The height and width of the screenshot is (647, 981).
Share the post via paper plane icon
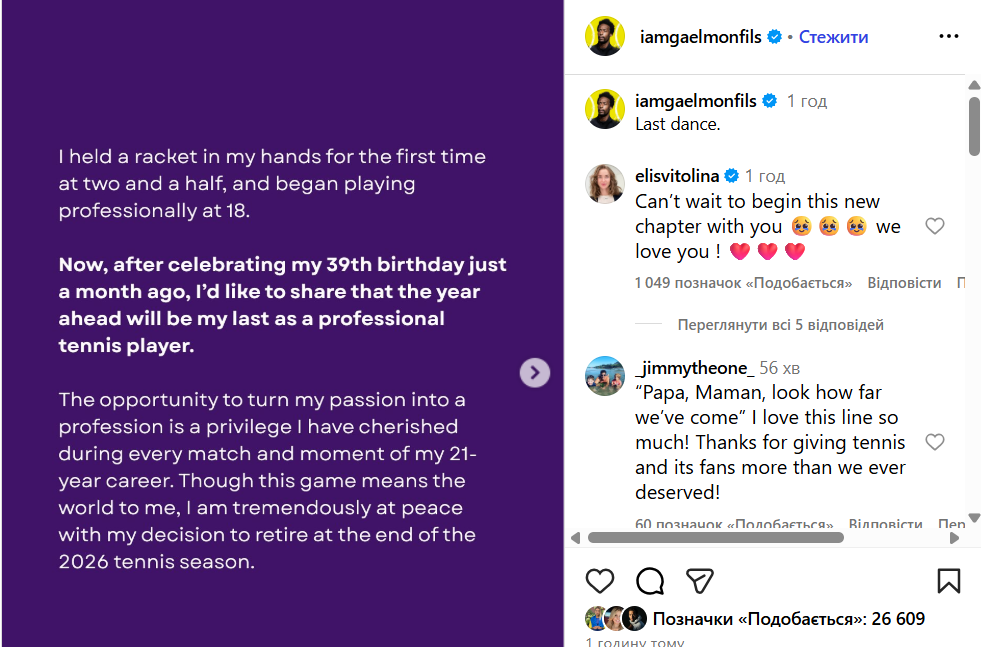click(x=700, y=581)
